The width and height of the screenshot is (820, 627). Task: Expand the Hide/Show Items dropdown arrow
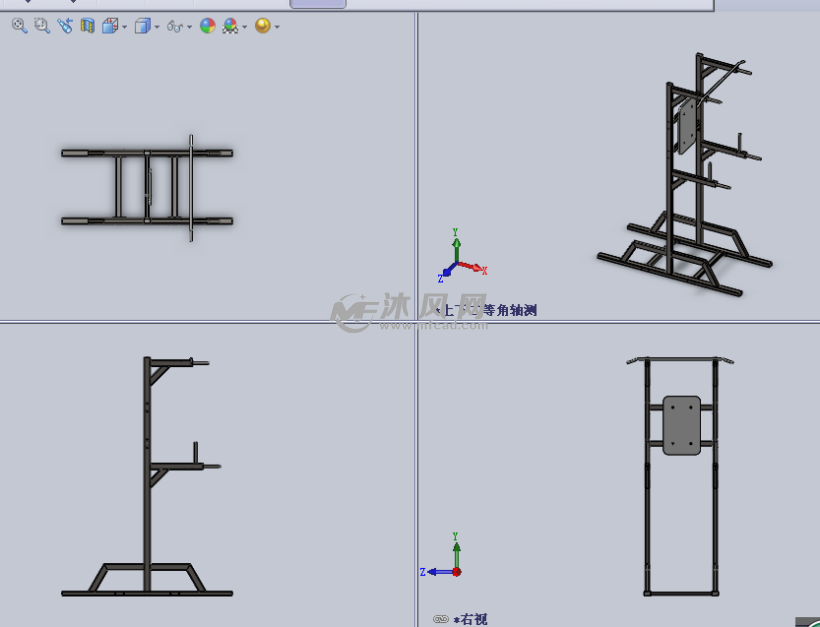click(x=188, y=26)
